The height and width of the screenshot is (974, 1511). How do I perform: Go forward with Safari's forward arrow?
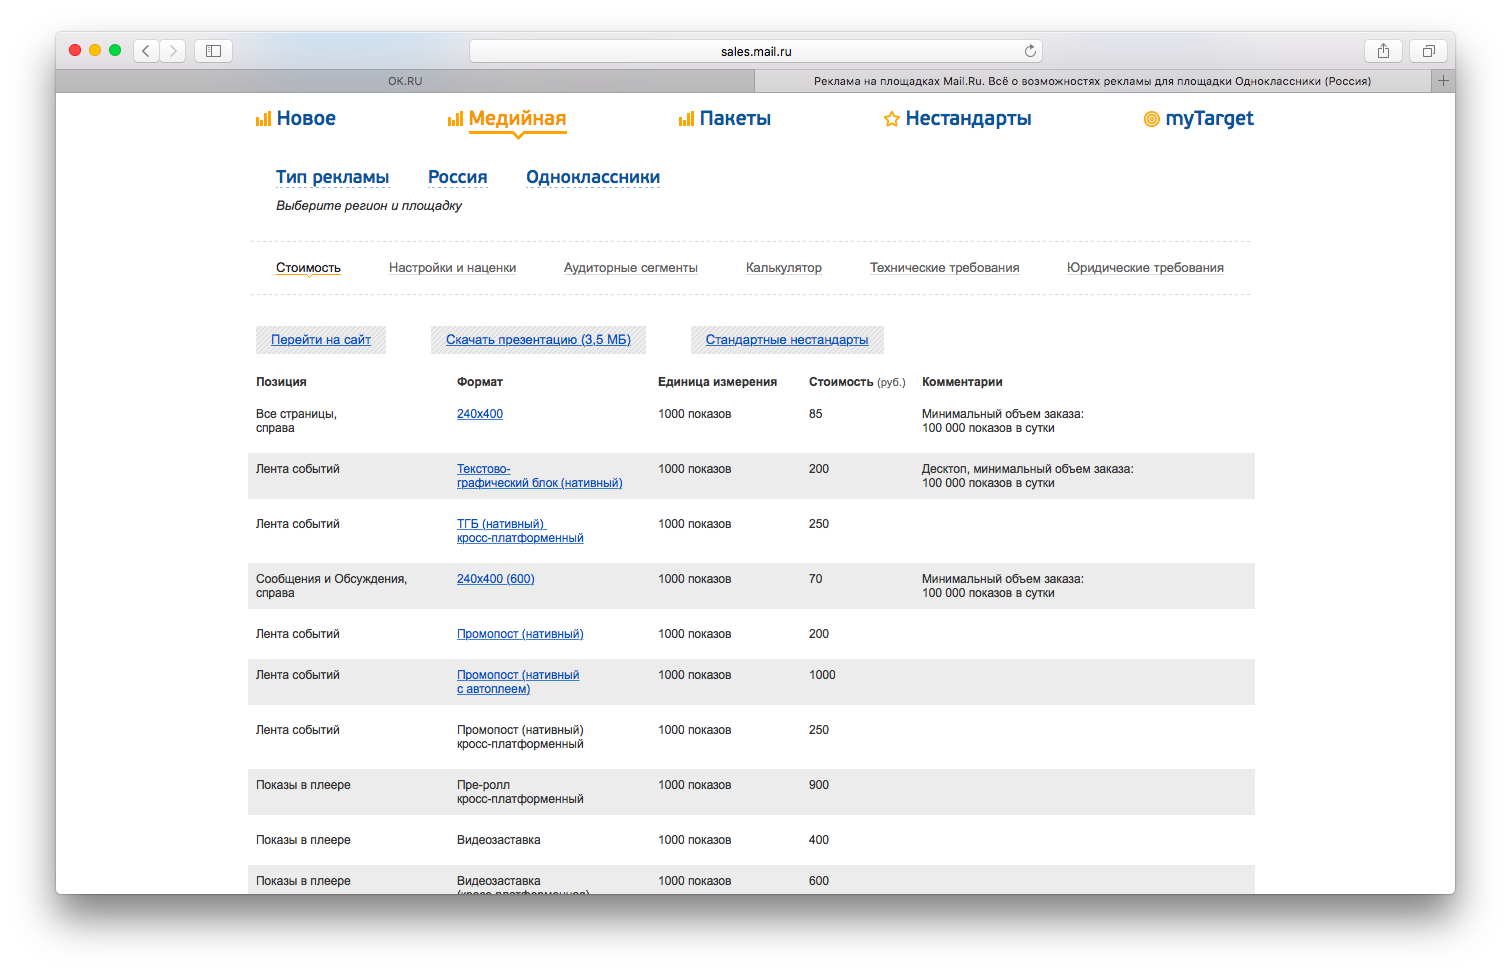[173, 50]
